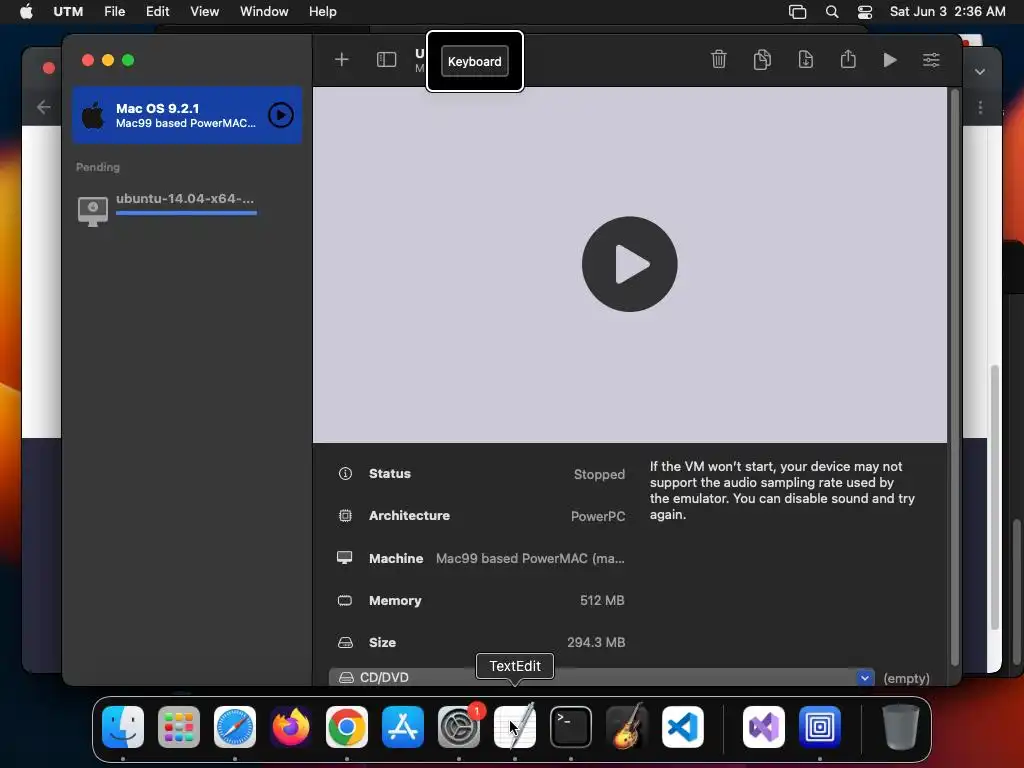Click the three-dot menu in the background window

pos(980,107)
